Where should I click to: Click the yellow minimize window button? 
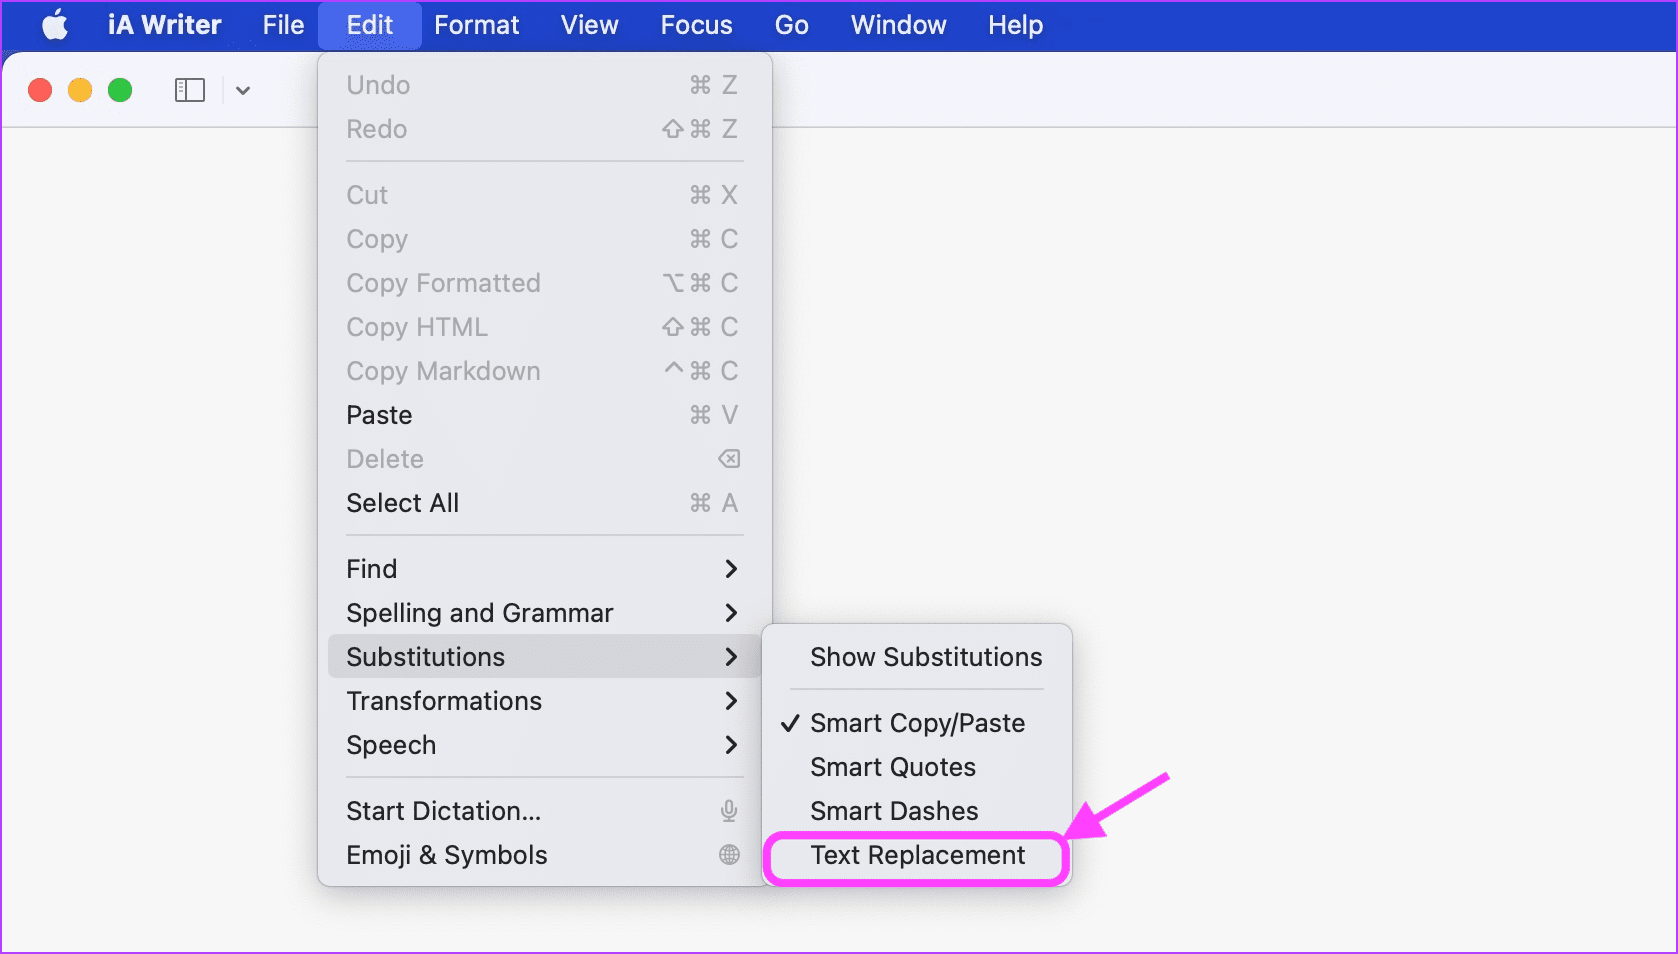coord(80,90)
